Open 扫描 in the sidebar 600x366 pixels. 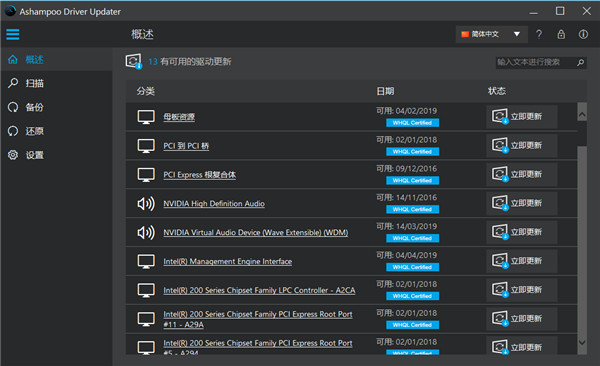tap(57, 83)
